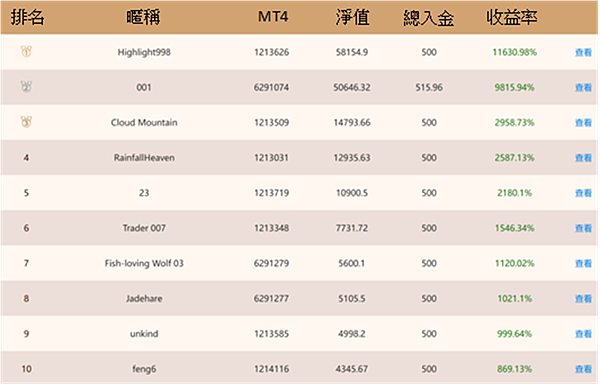600x387 pixels.
Task: Click return rate 2180.1%
Action: [515, 193]
